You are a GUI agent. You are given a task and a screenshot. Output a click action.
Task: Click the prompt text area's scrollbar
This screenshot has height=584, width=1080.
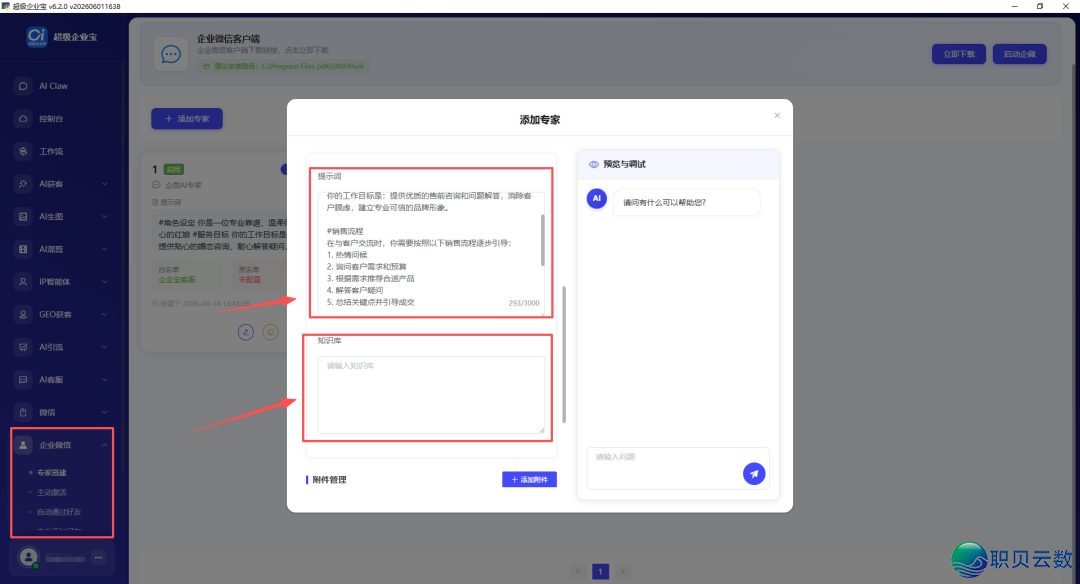543,240
